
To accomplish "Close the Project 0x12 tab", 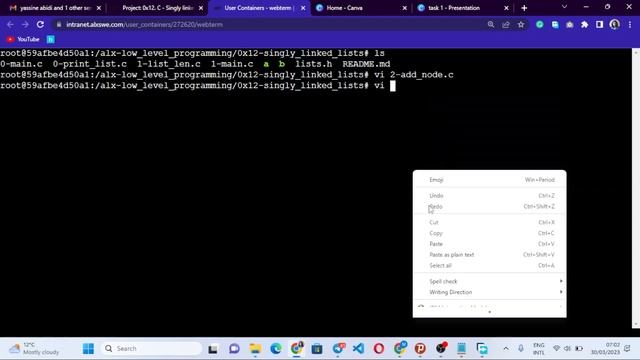I will click(201, 8).
